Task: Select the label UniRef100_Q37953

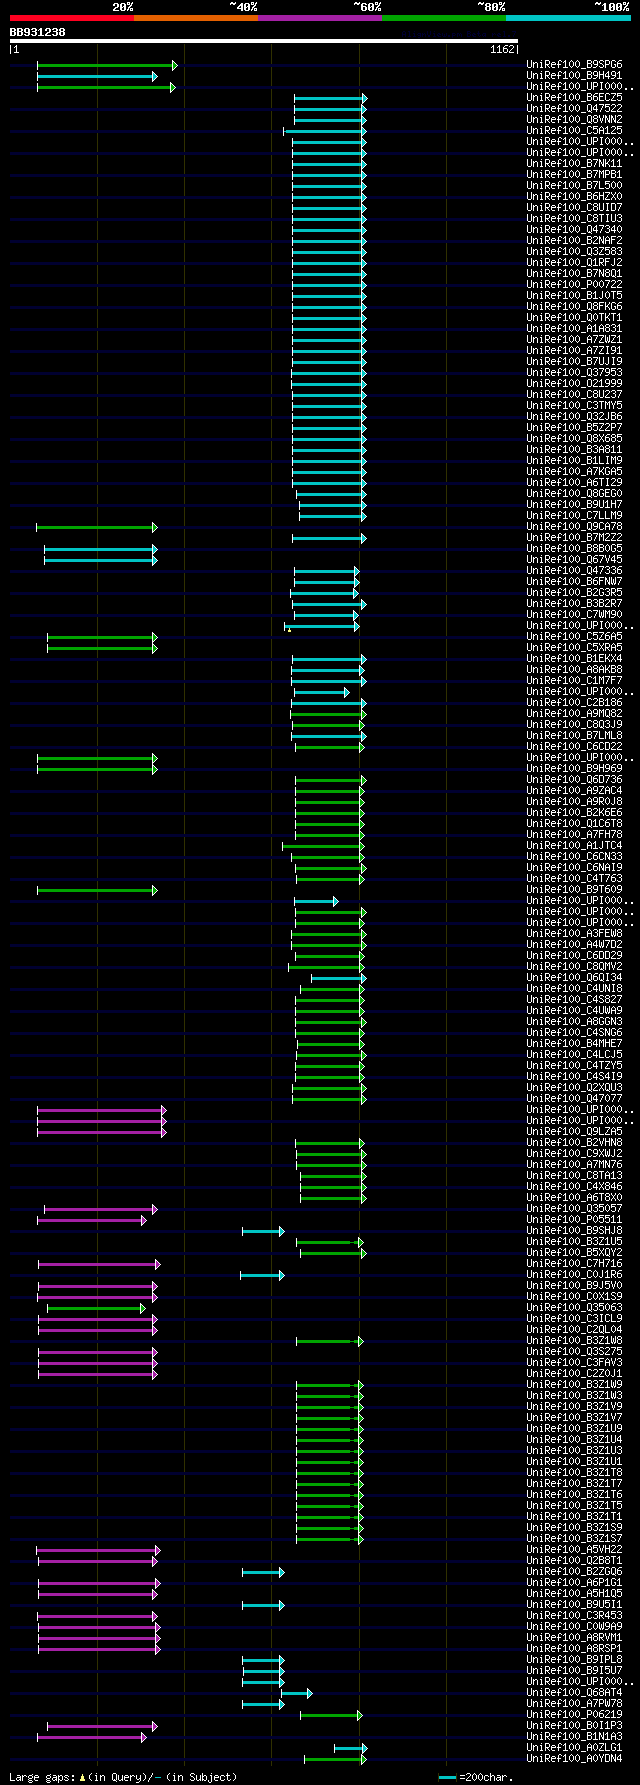Action: [x=574, y=373]
